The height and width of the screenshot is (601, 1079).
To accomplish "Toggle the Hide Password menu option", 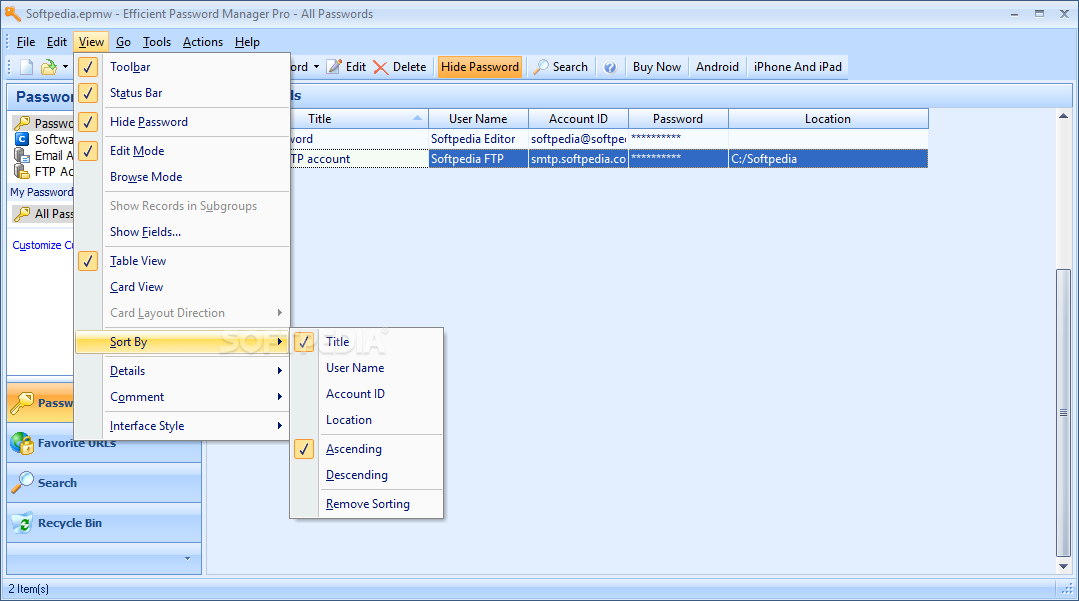I will pos(182,122).
